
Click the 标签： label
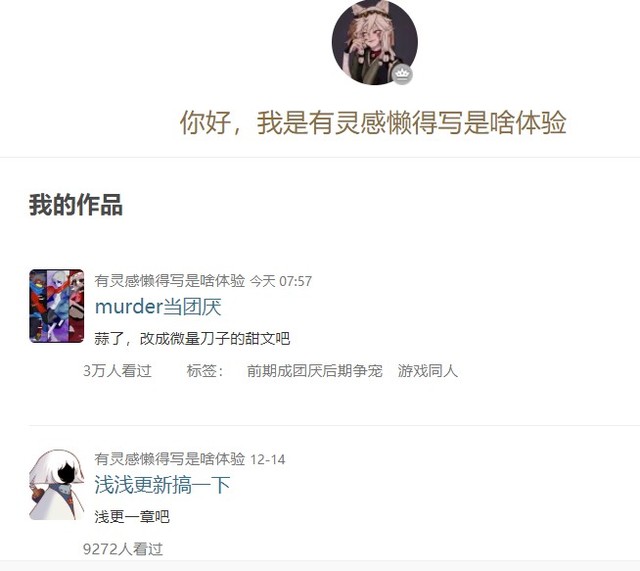pyautogui.click(x=204, y=371)
